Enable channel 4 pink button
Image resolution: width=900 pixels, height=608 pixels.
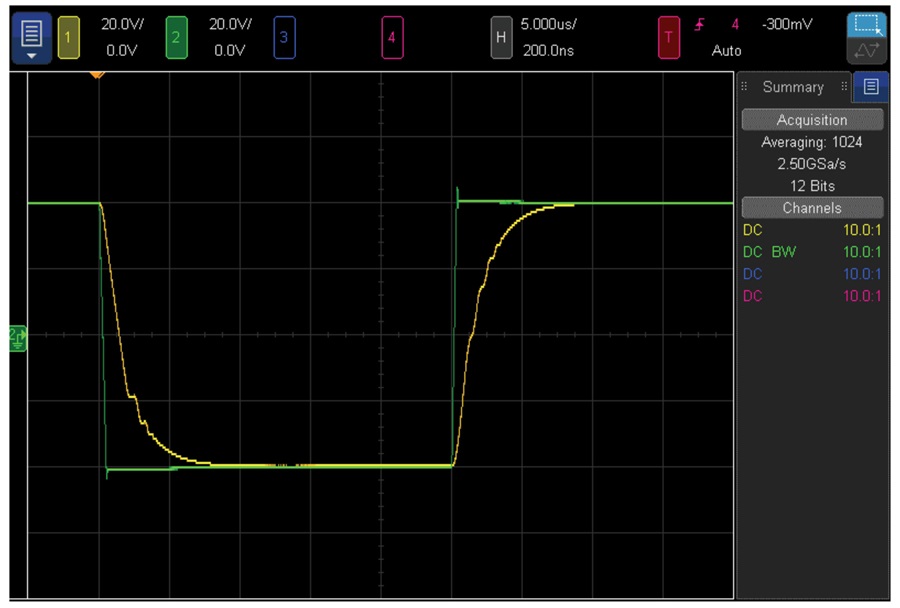pyautogui.click(x=392, y=37)
